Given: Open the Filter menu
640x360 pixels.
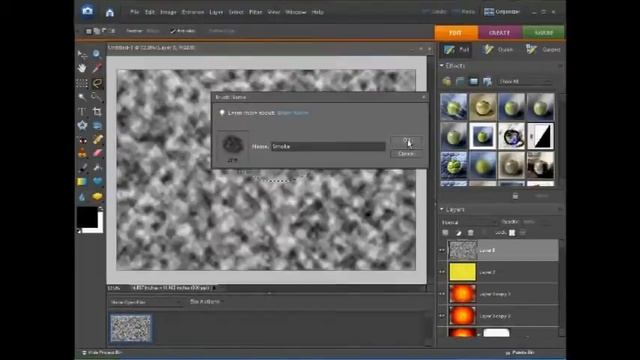Looking at the screenshot, I should pyautogui.click(x=256, y=12).
